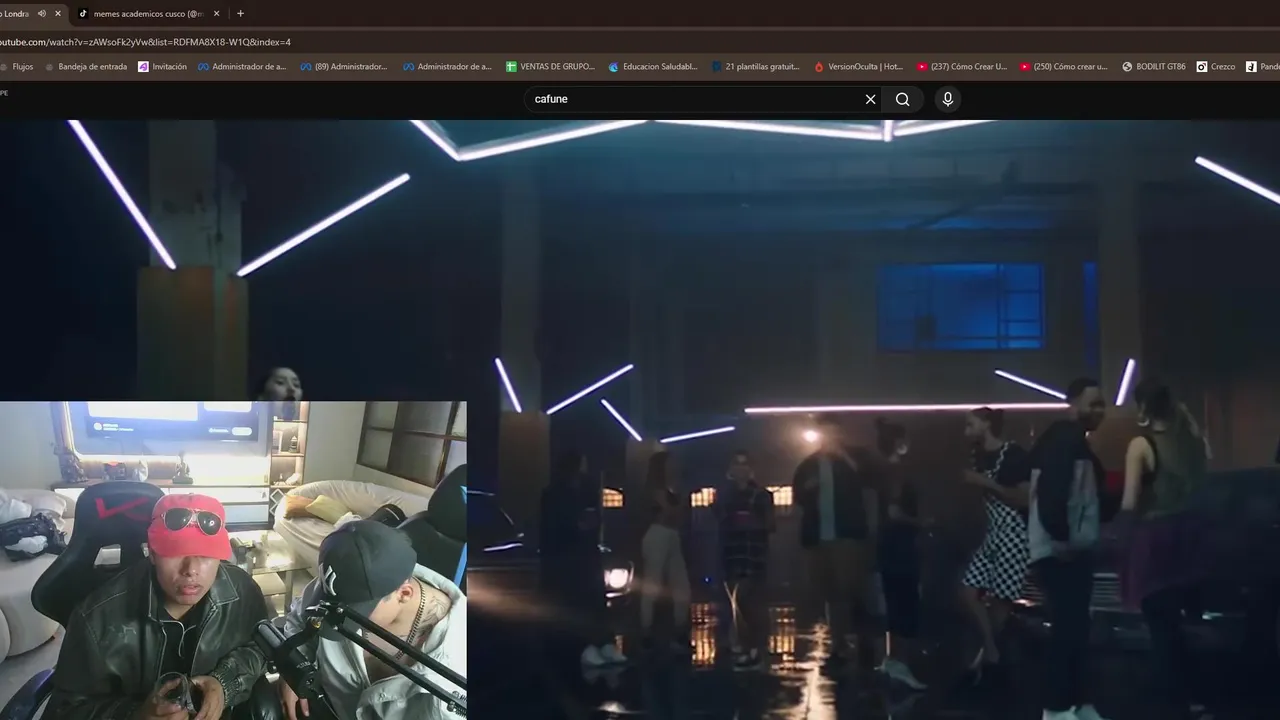Click the YouTube search magnifier button

click(903, 99)
